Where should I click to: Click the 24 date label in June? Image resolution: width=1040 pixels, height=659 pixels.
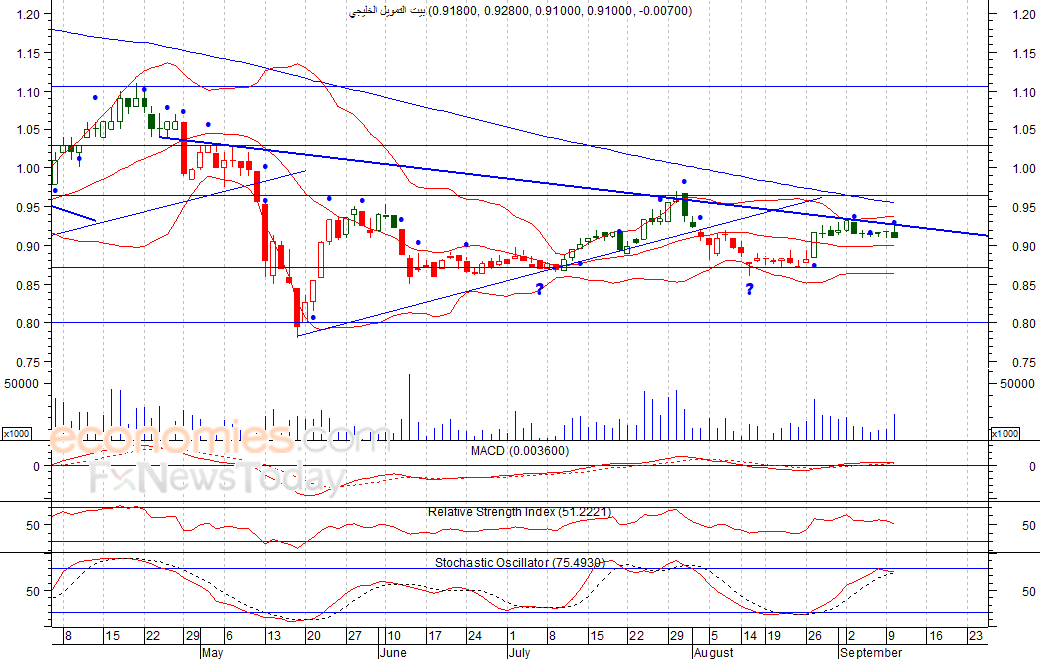[474, 636]
